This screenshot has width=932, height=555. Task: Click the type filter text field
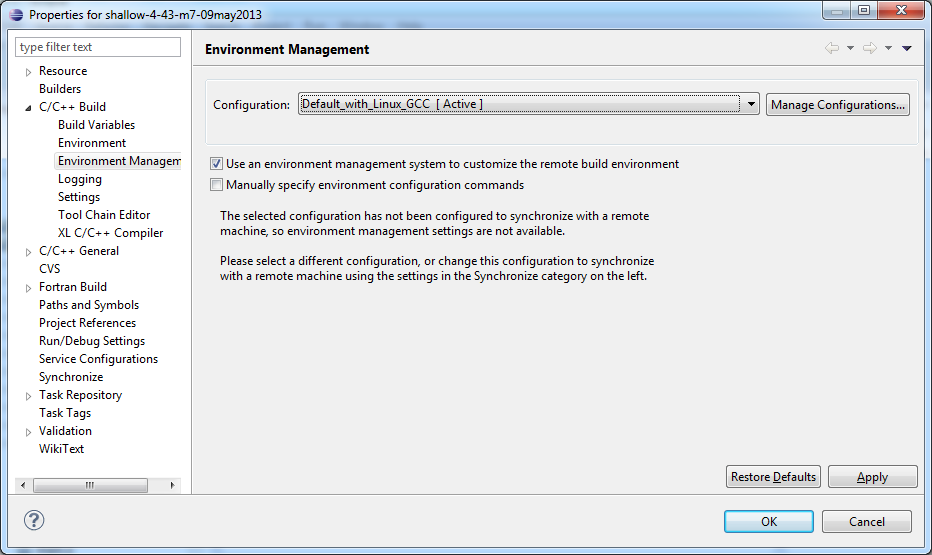pos(98,47)
